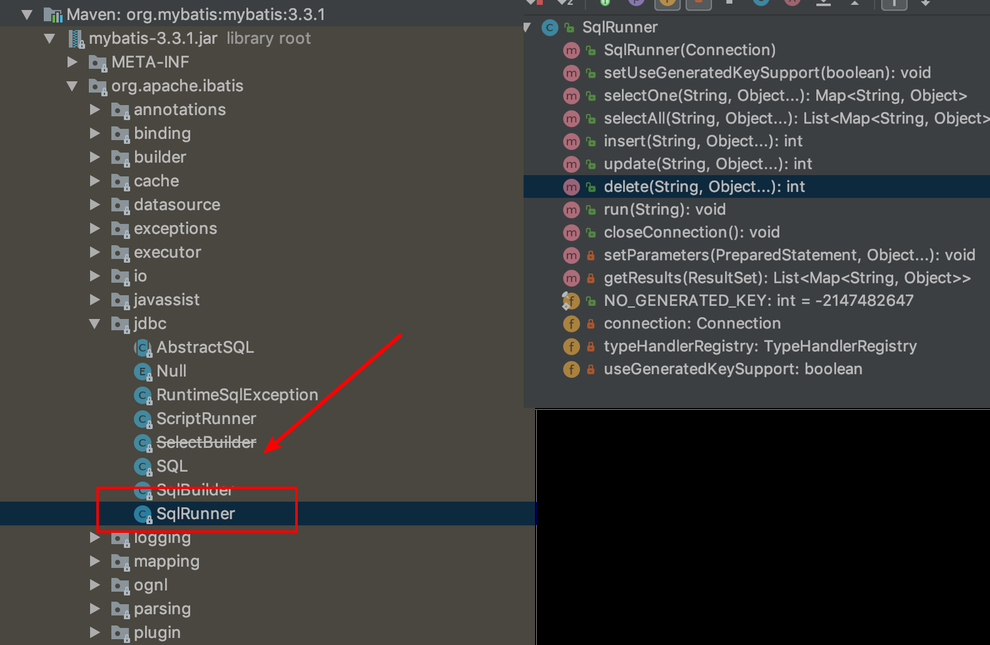The image size is (990, 645).
Task: Select the SqlBuilder class name
Action: click(x=194, y=490)
